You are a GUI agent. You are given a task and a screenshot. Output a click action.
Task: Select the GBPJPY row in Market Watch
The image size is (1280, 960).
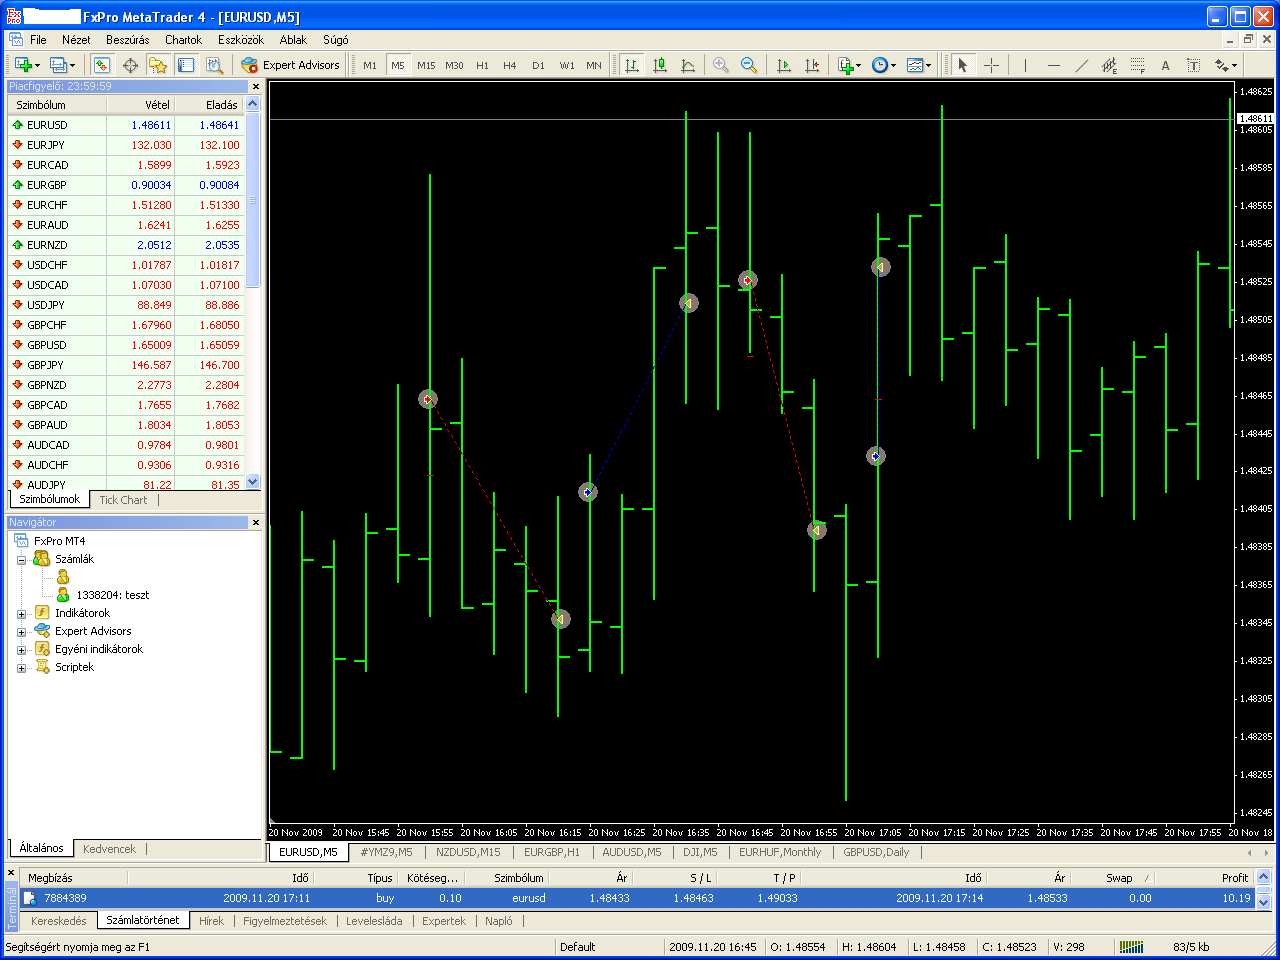pyautogui.click(x=126, y=365)
